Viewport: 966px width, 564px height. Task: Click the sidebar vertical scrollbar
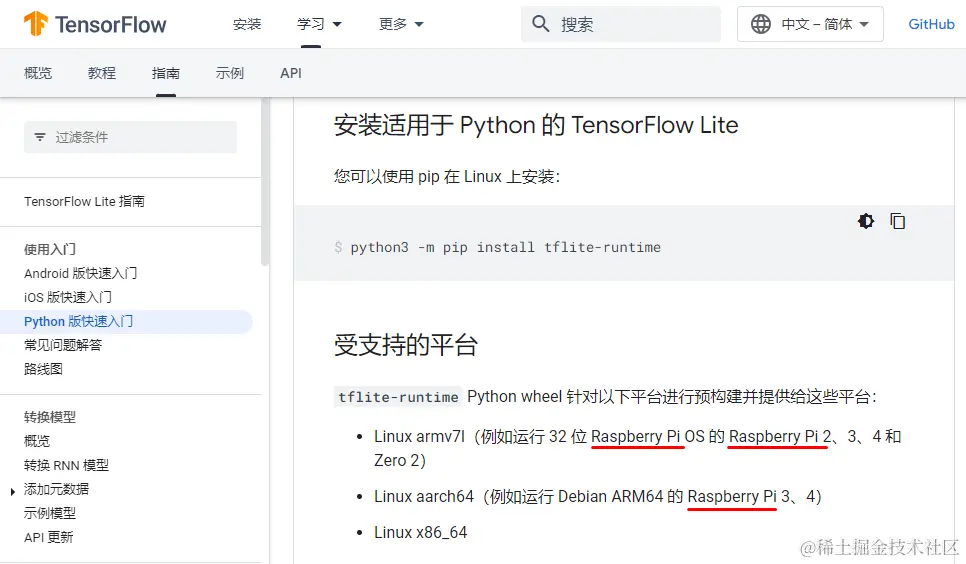pos(265,182)
